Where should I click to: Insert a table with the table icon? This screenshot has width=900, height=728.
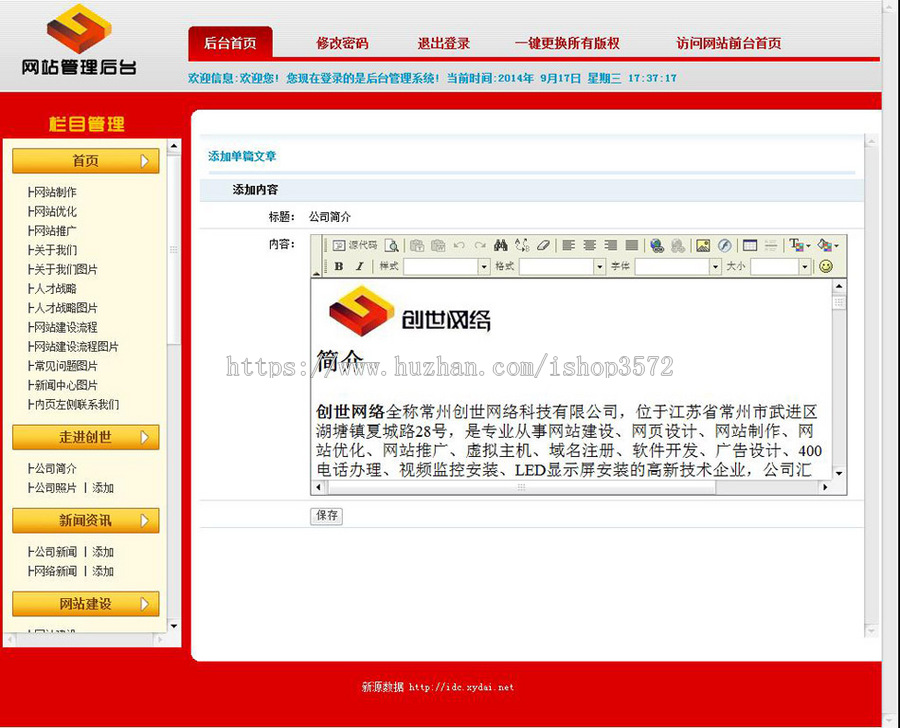[x=752, y=245]
